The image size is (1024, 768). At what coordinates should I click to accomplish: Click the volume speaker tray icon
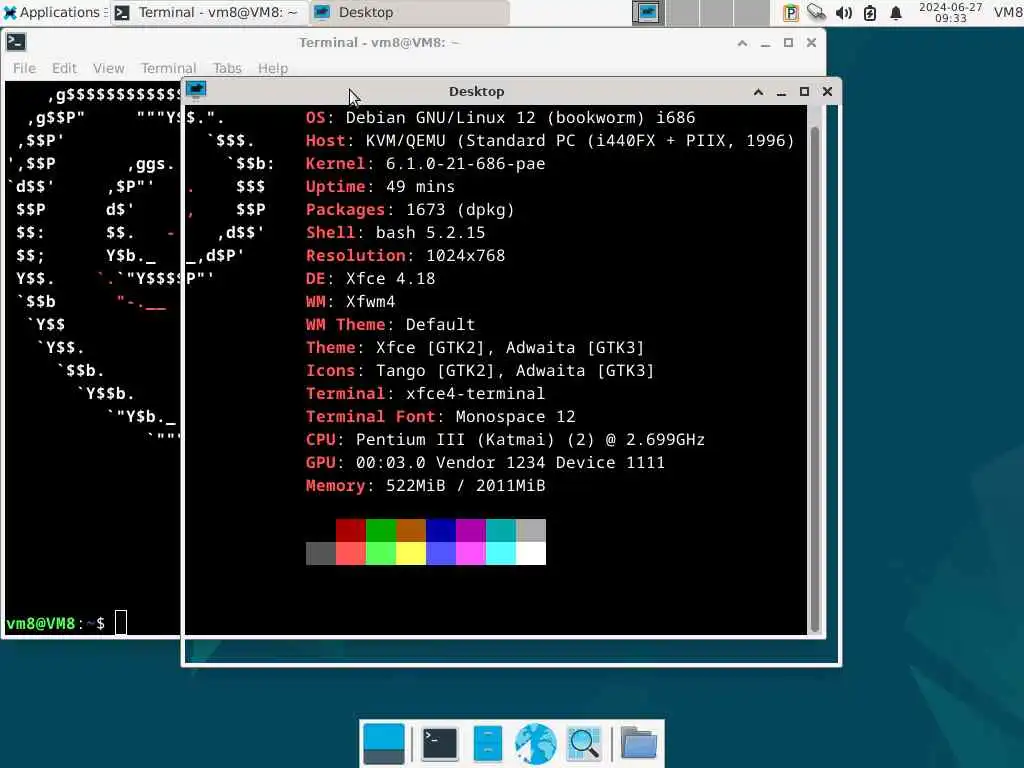pyautogui.click(x=843, y=12)
